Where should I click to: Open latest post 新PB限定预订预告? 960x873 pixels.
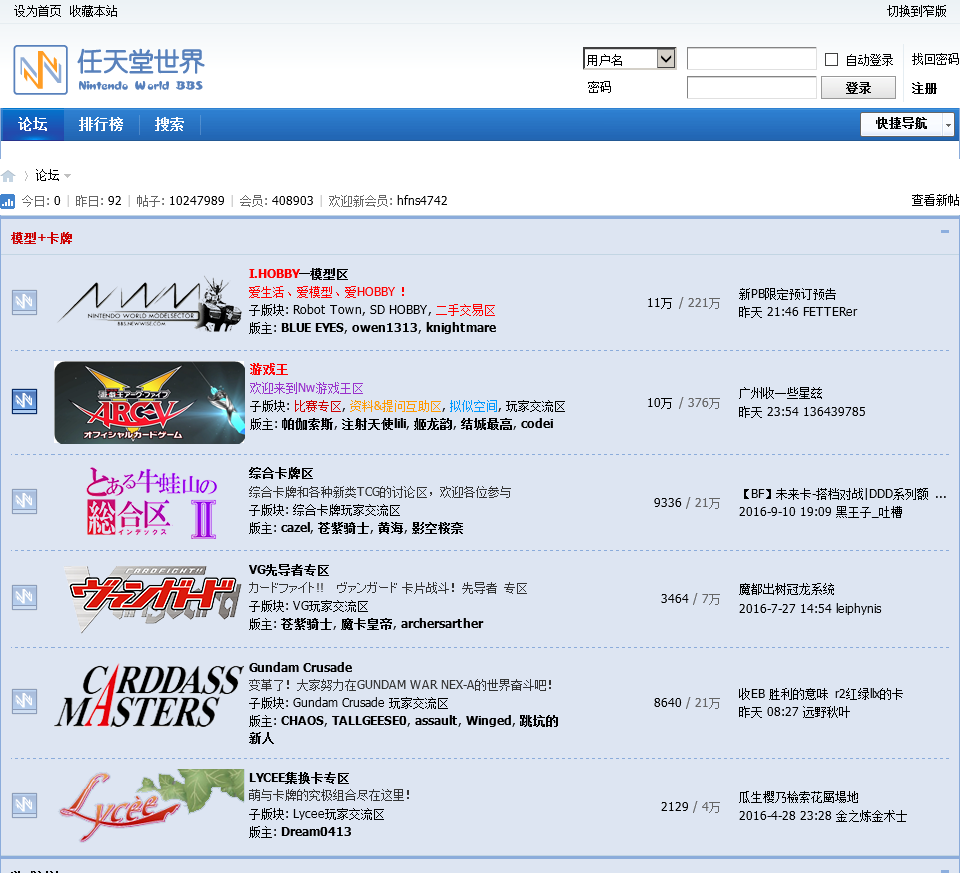click(x=787, y=294)
